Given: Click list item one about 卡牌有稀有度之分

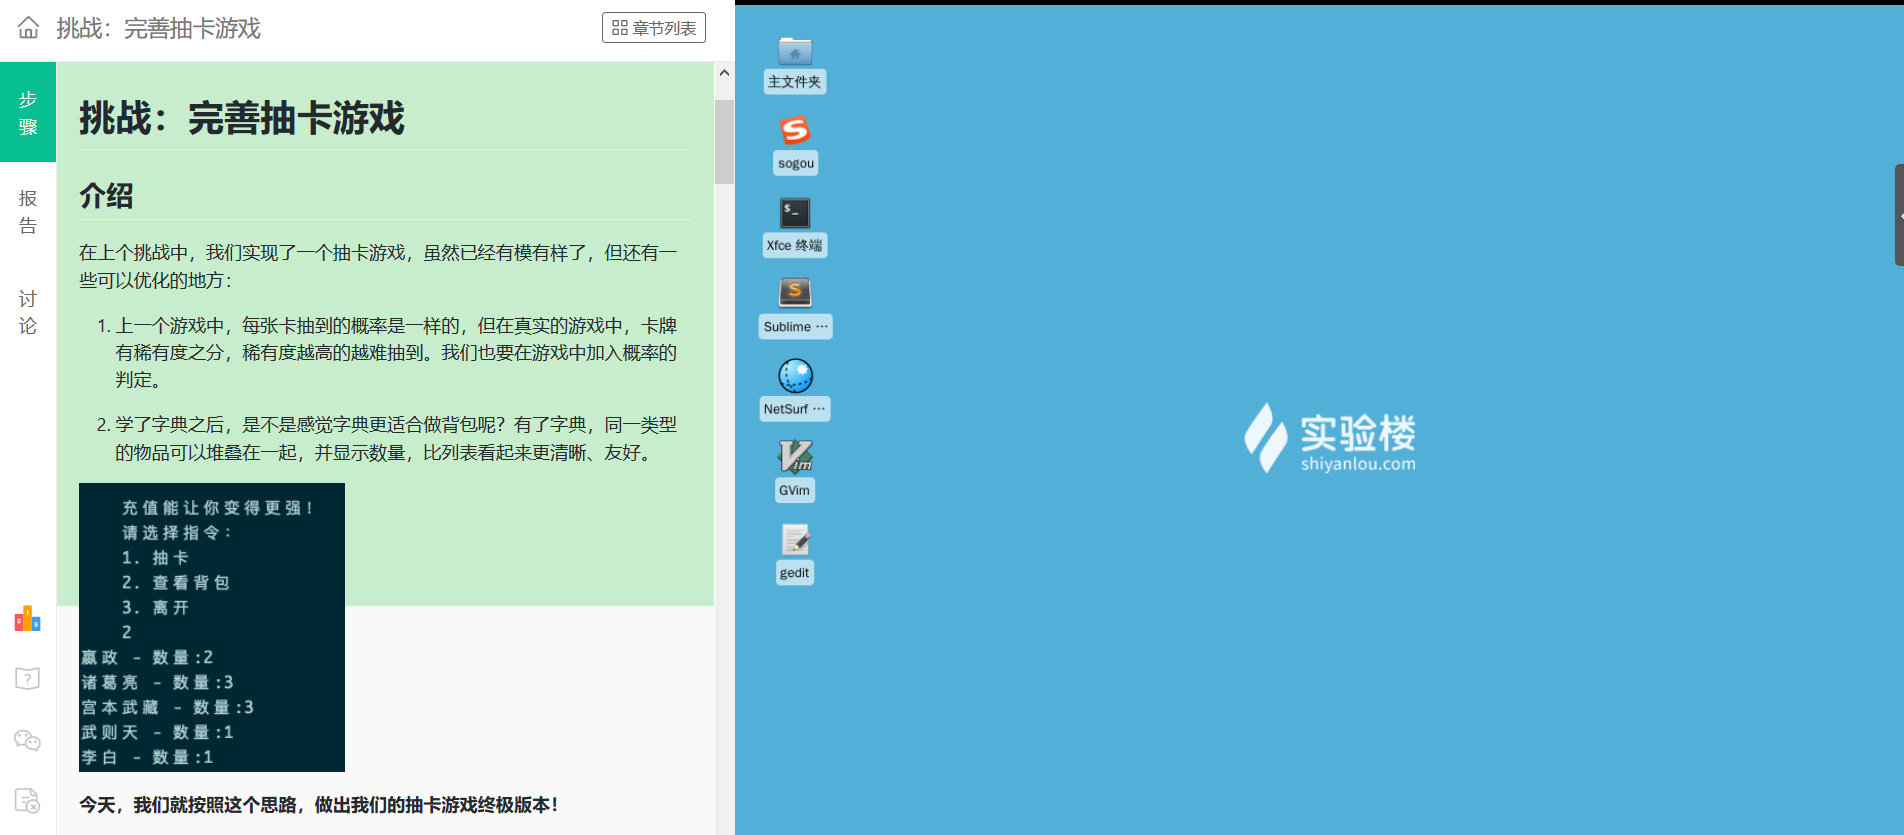Looking at the screenshot, I should tap(396, 353).
